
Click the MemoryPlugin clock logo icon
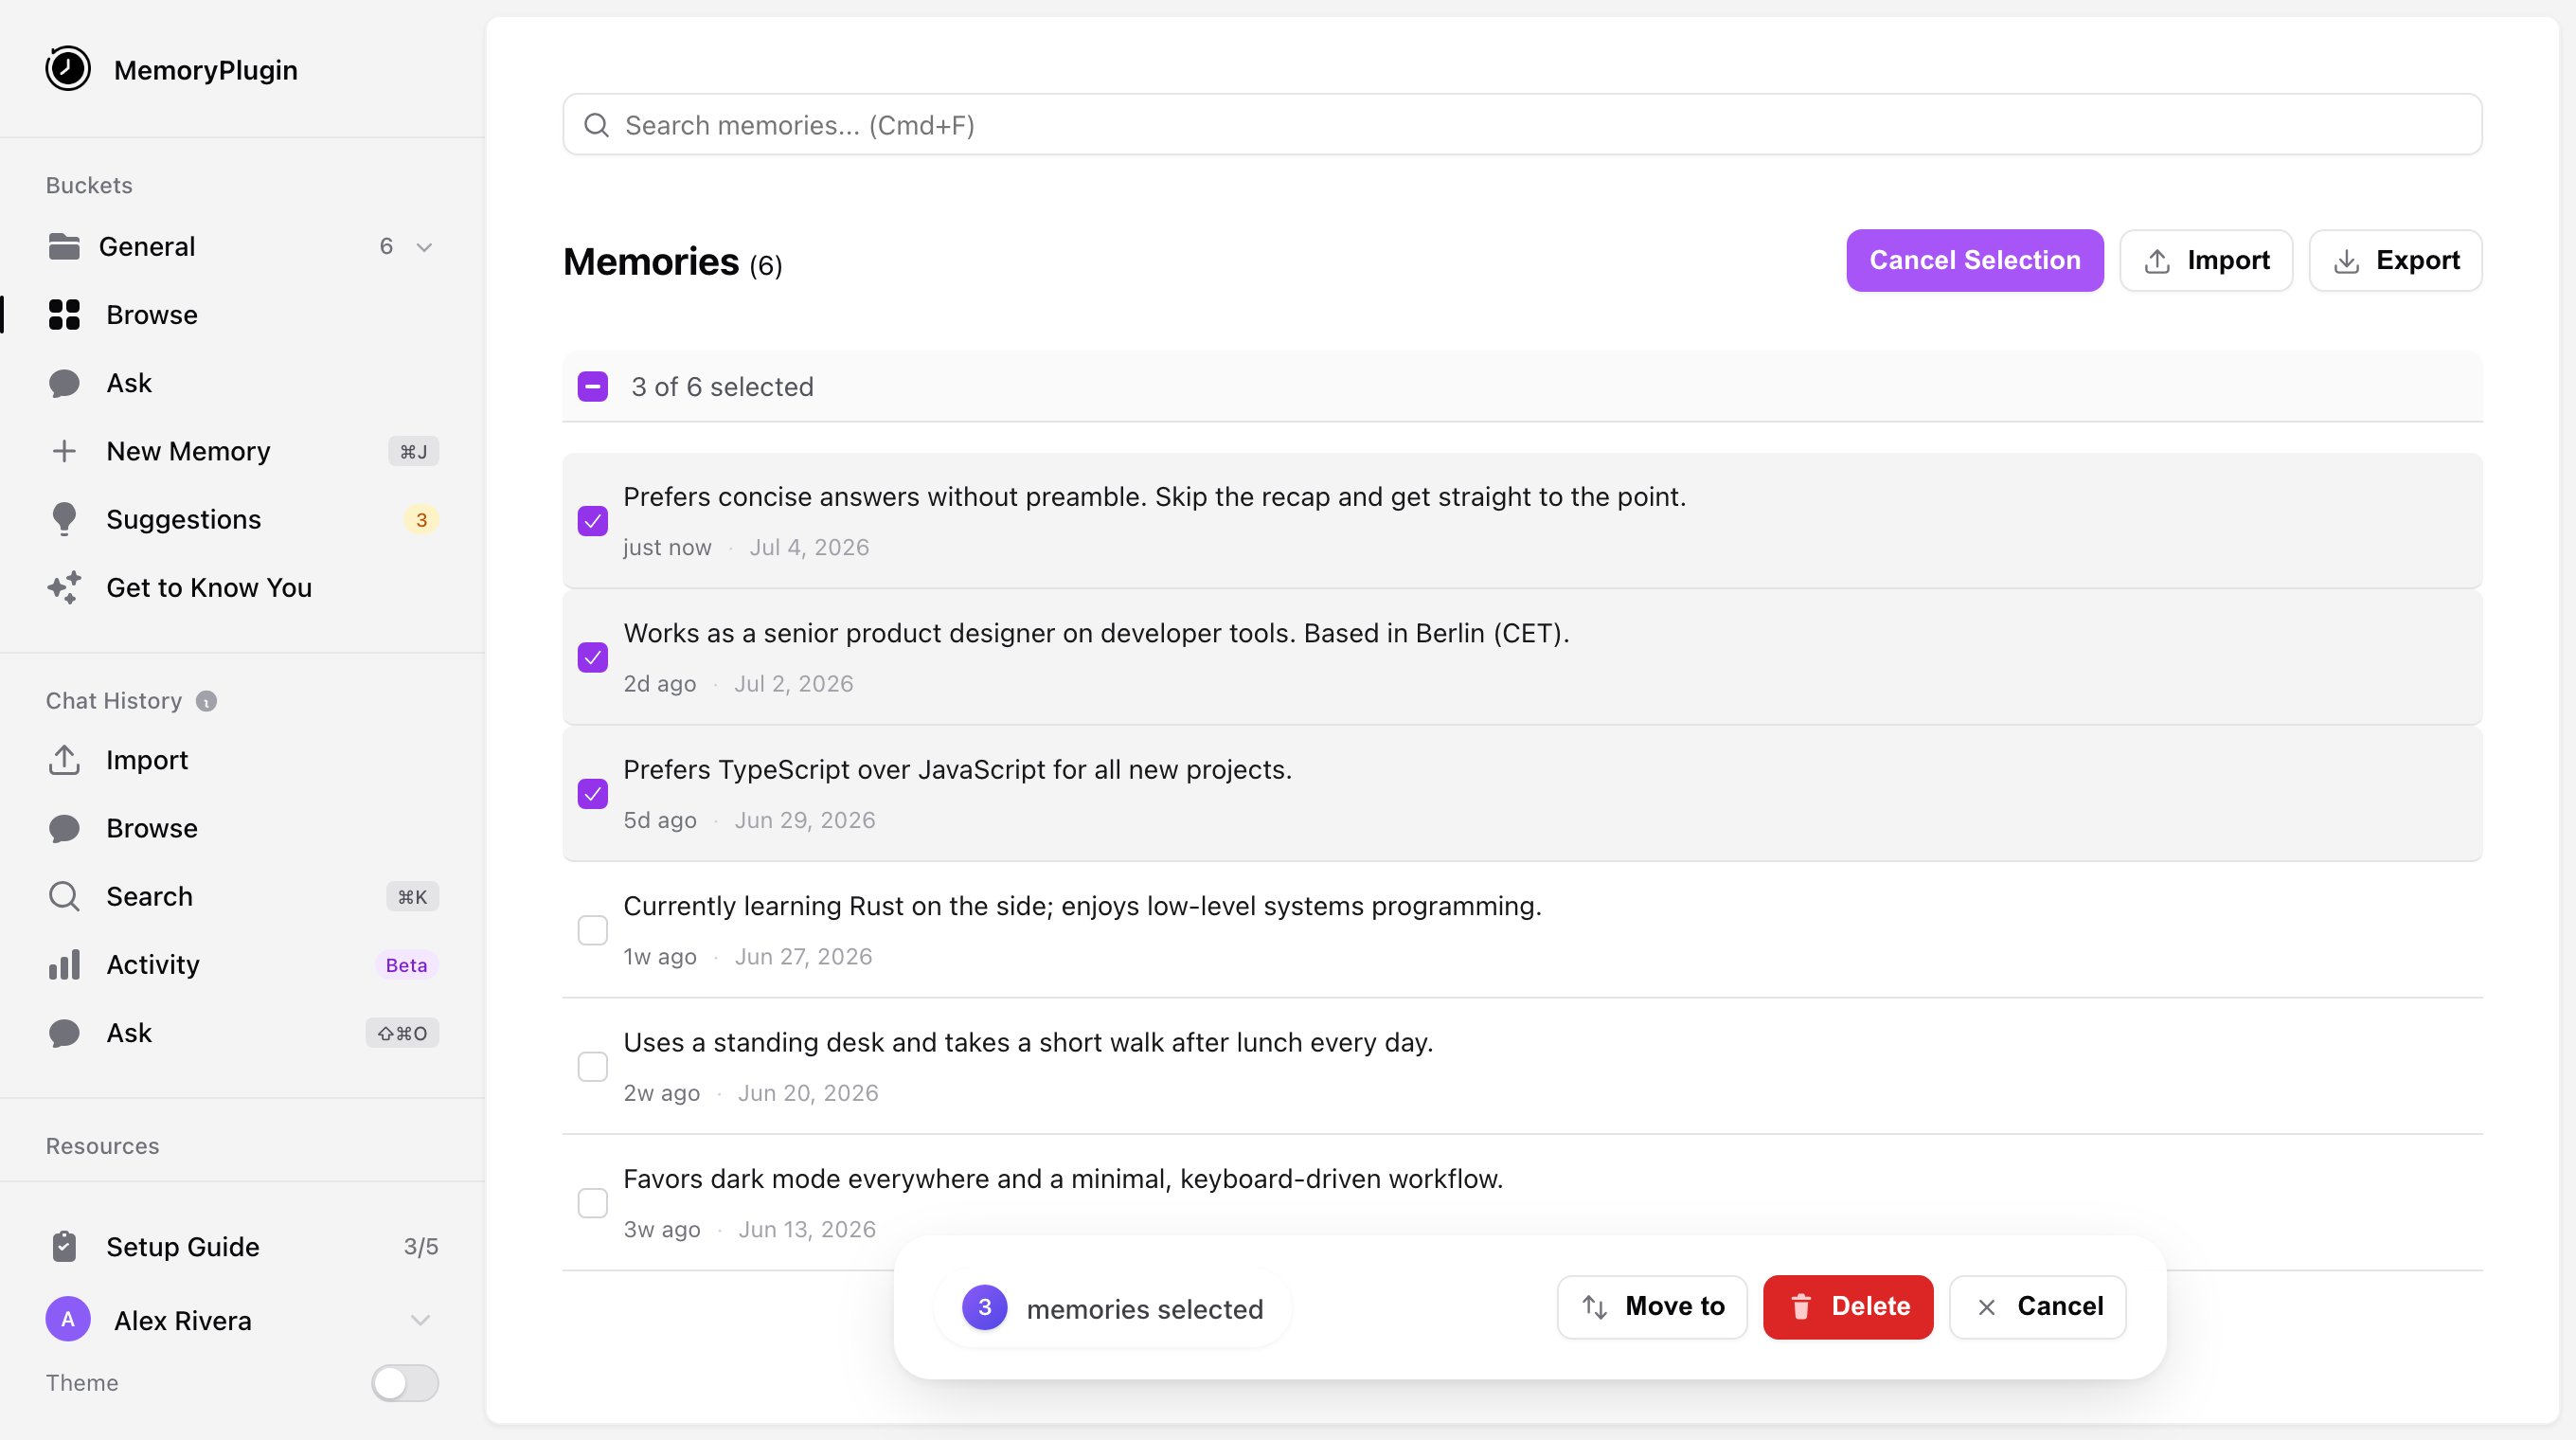(x=68, y=69)
